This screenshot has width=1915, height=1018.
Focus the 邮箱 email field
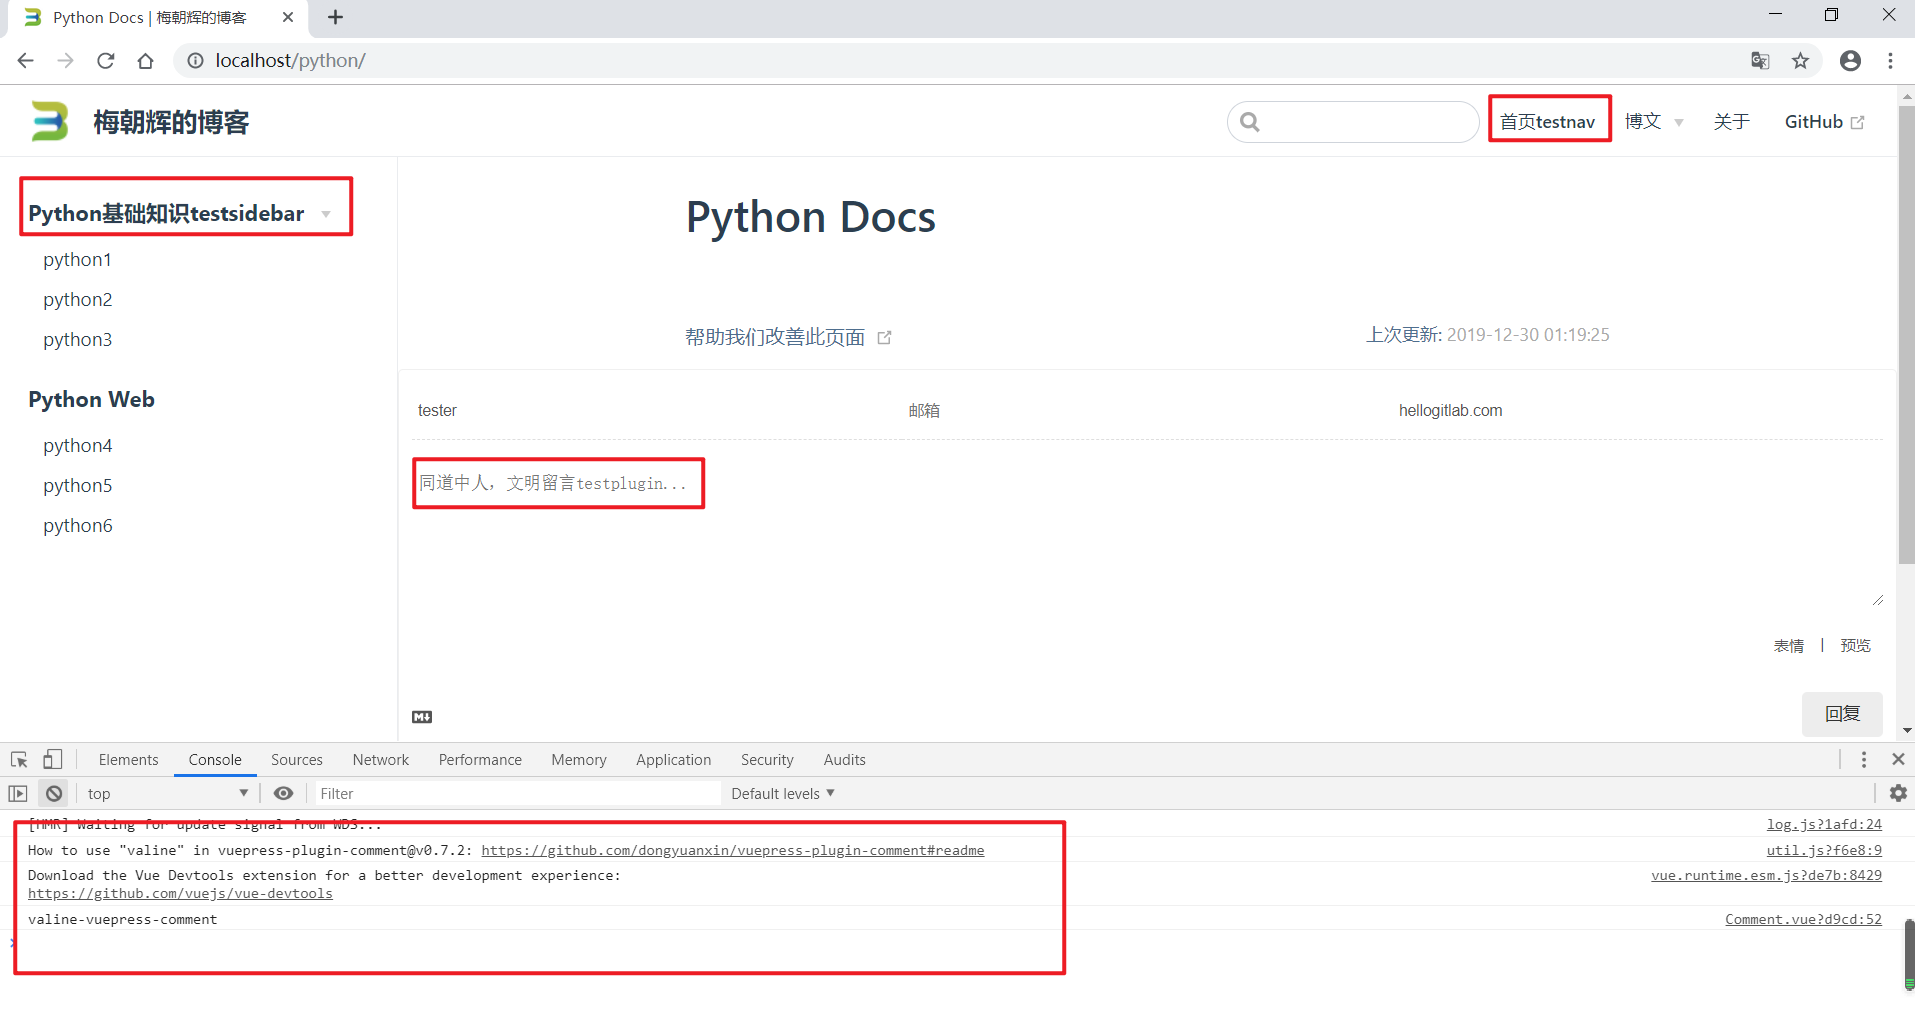point(1147,411)
